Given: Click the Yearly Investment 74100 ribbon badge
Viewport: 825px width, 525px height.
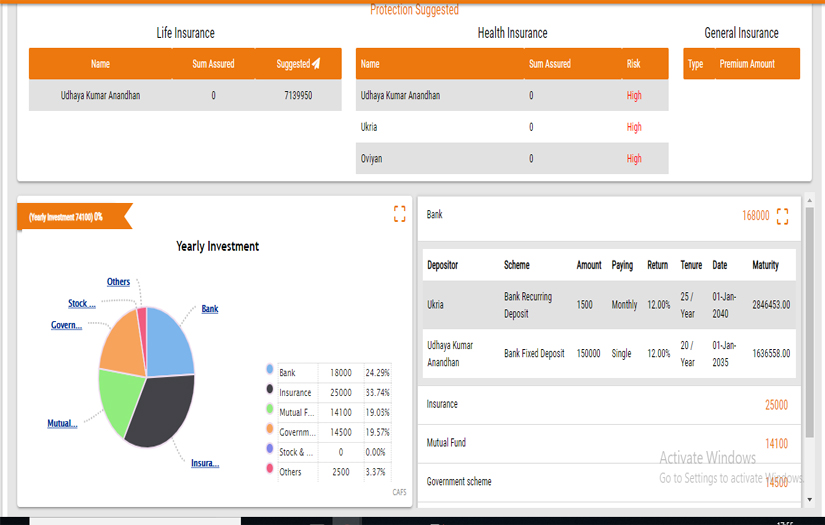Looking at the screenshot, I should [74, 217].
